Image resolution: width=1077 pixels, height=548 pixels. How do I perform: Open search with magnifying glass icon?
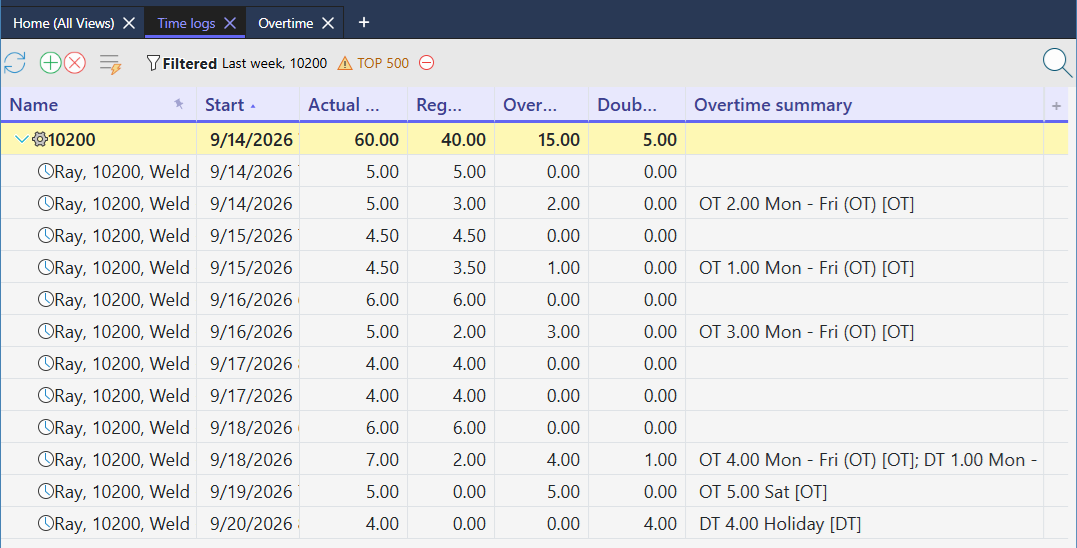[x=1057, y=63]
